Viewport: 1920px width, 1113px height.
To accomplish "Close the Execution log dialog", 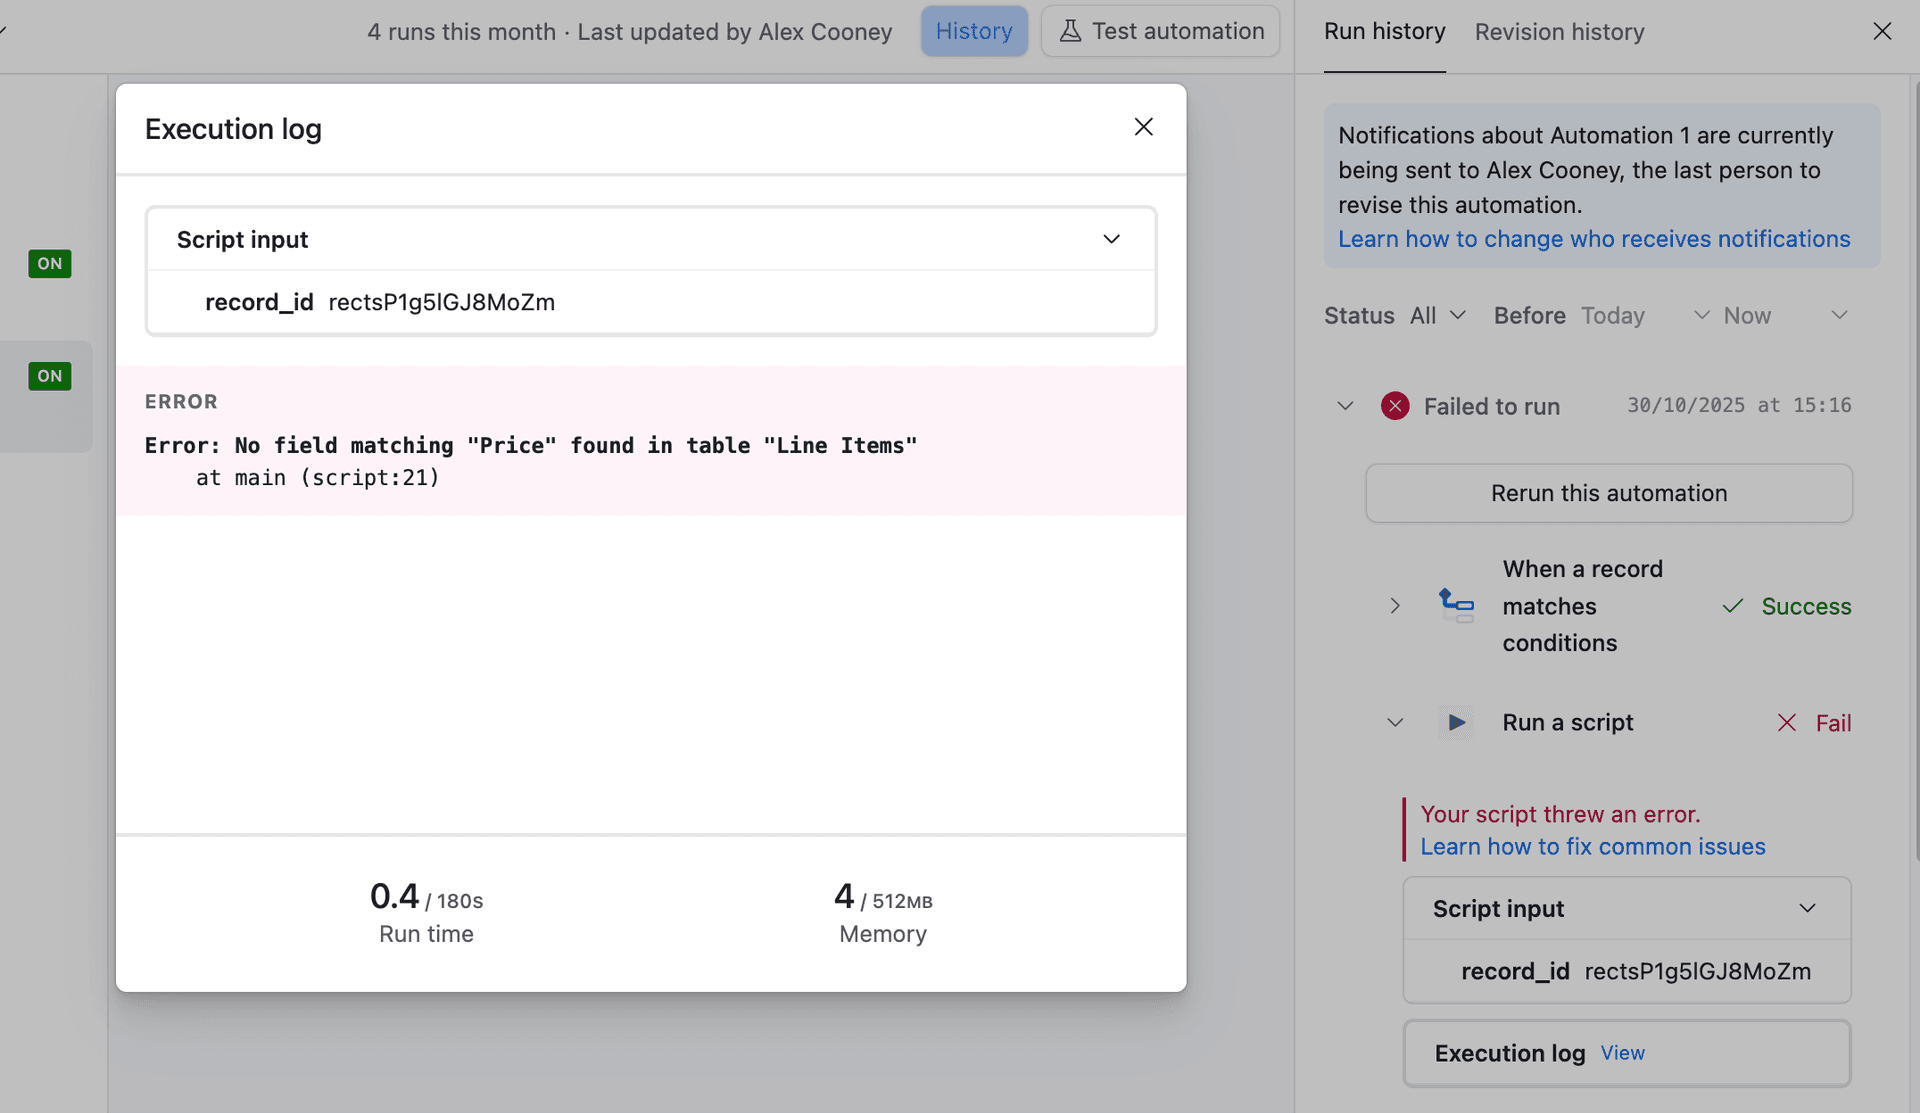I will click(1143, 127).
